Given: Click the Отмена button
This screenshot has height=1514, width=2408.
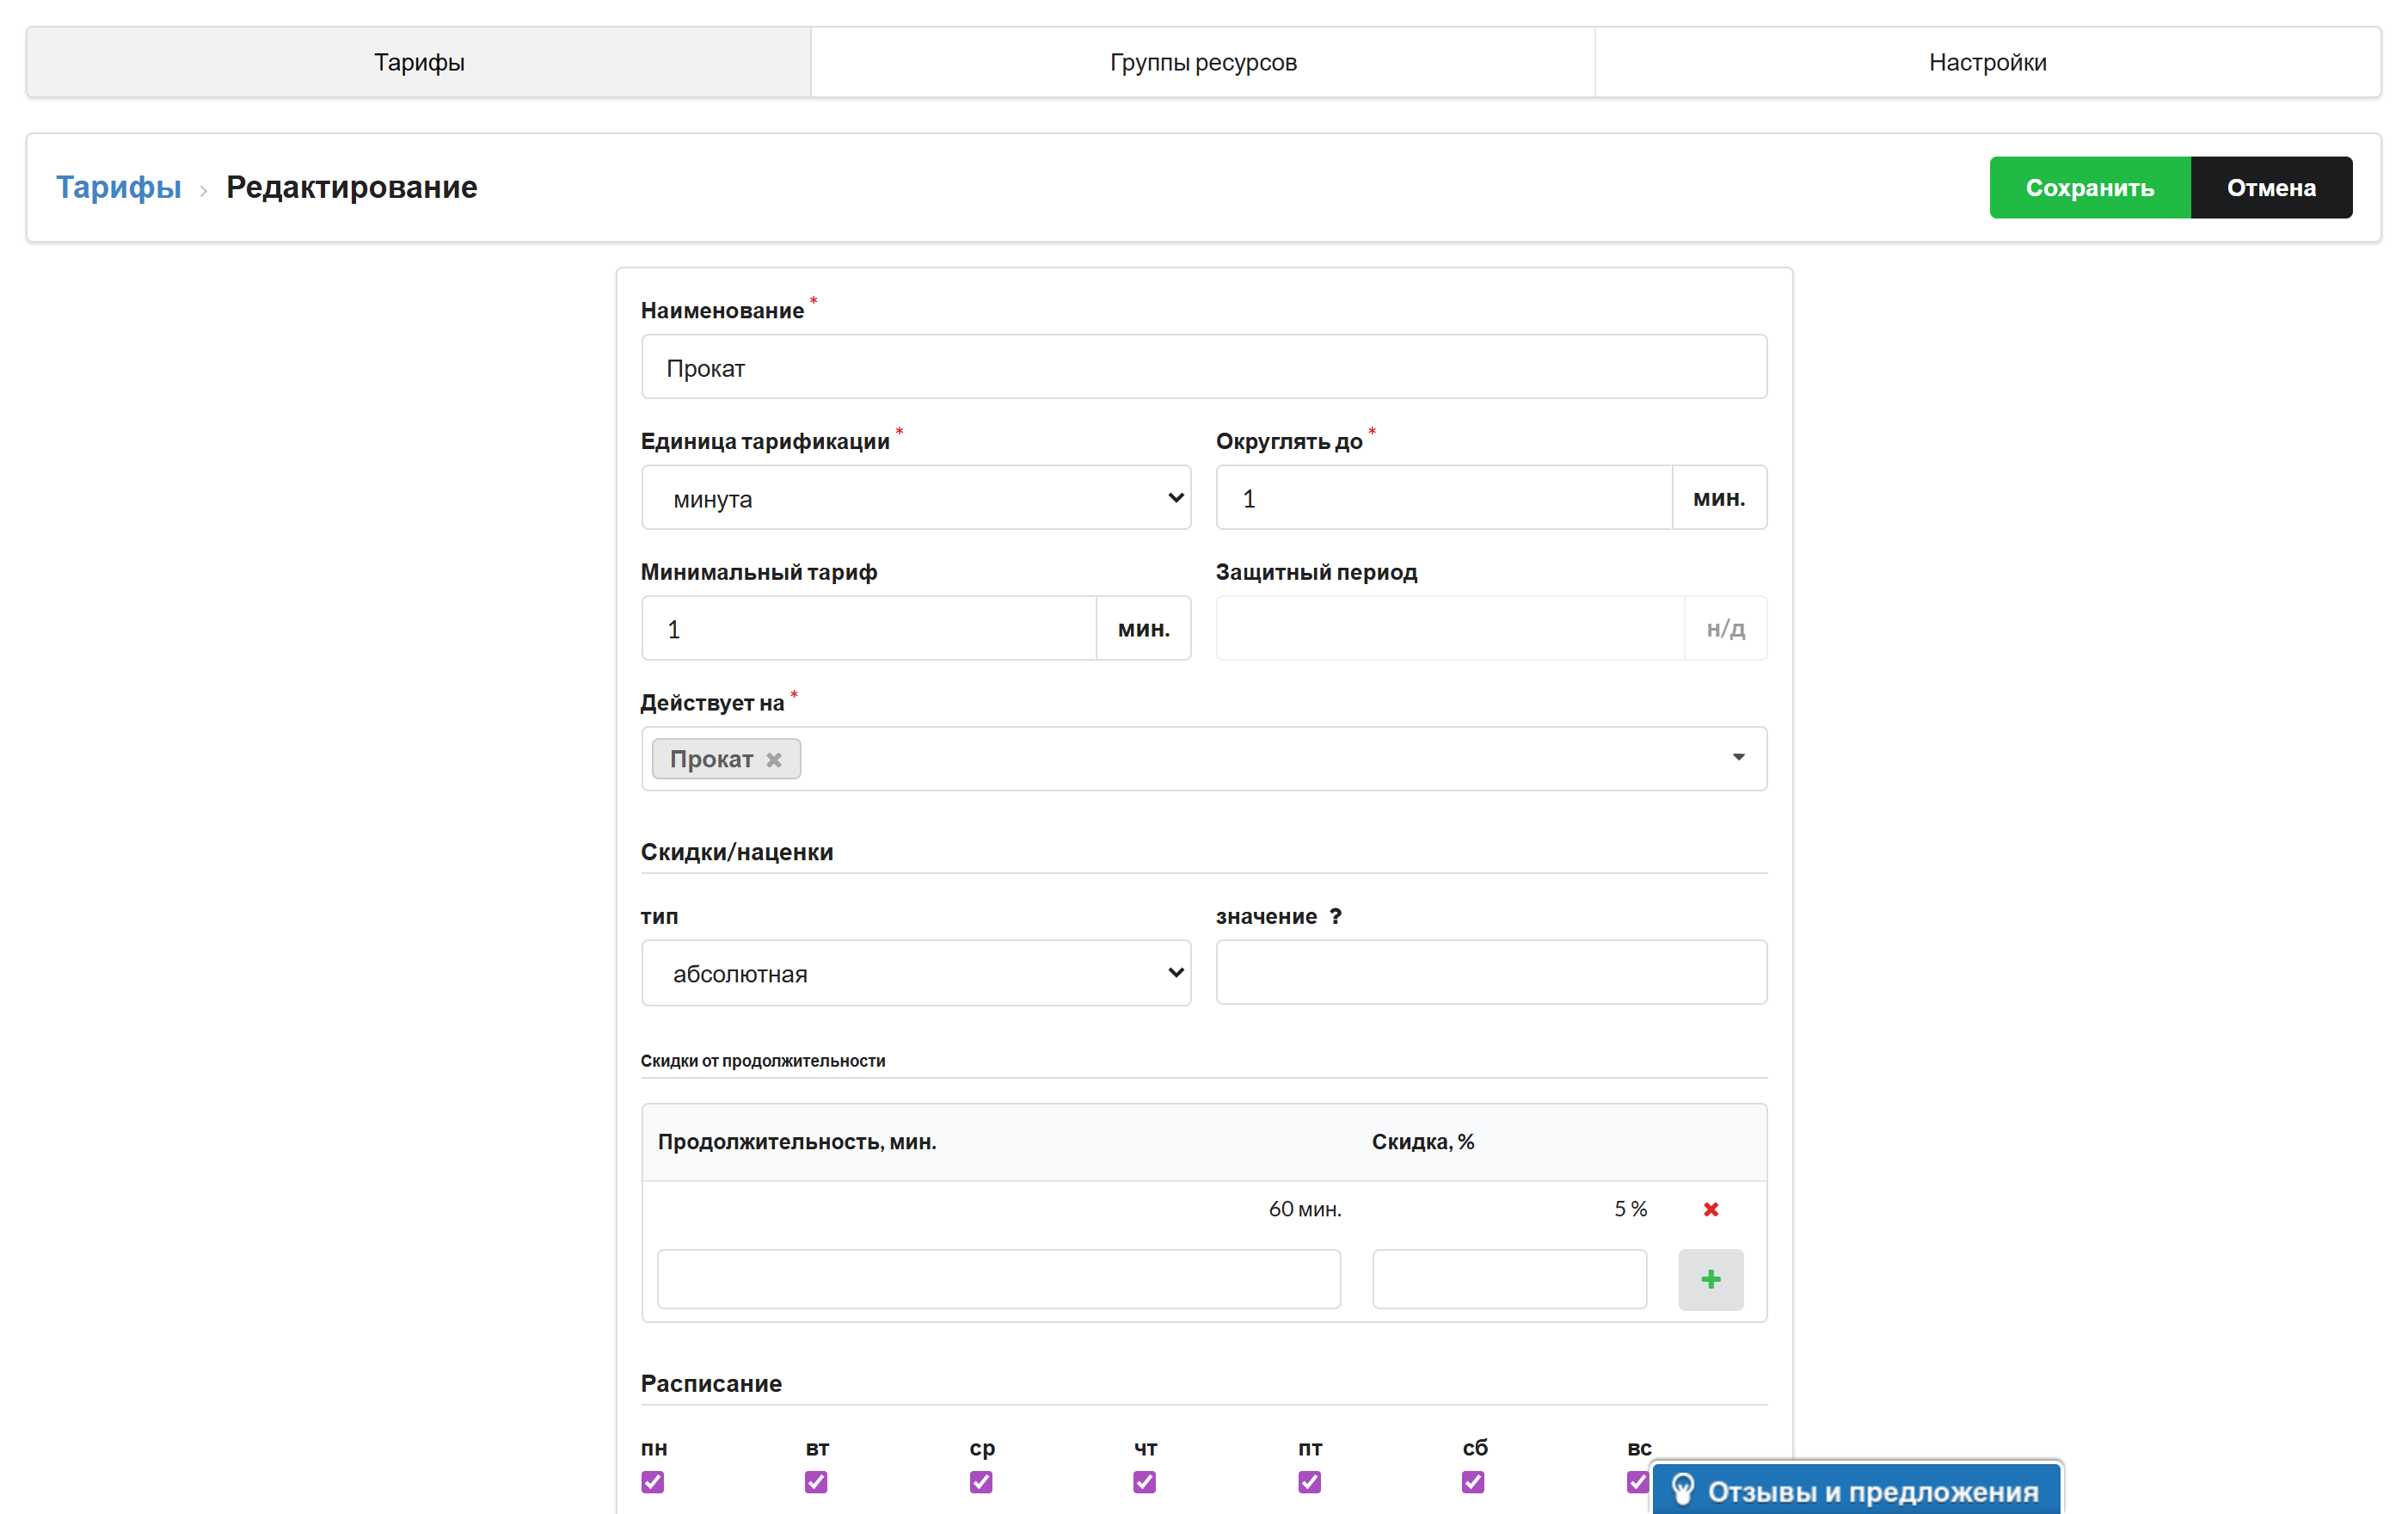Looking at the screenshot, I should click(x=2271, y=187).
